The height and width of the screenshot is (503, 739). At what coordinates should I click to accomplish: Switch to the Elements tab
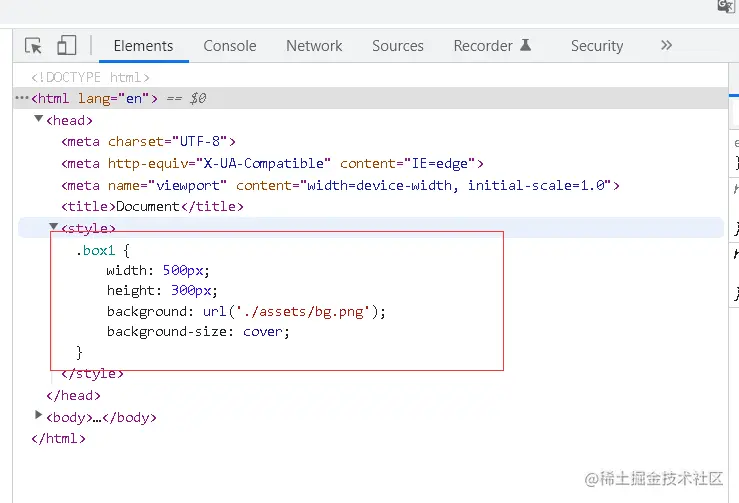pos(143,46)
